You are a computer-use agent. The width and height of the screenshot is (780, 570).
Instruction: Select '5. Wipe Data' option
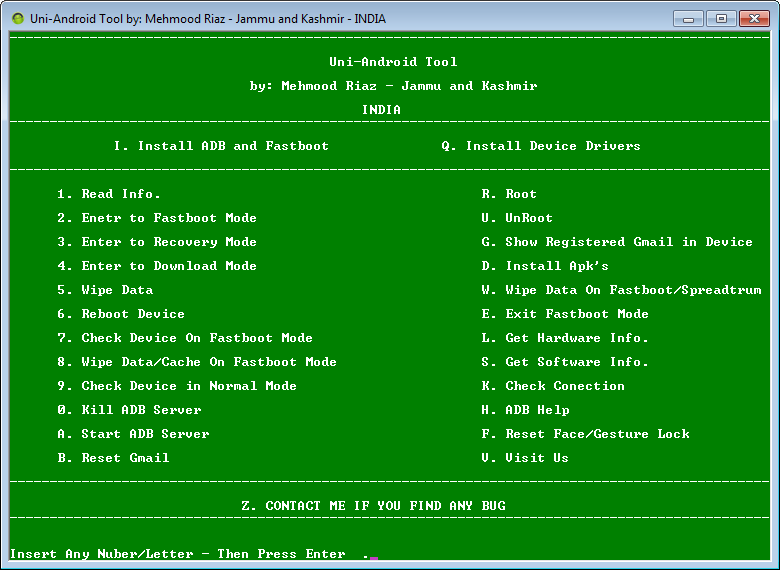pos(105,290)
